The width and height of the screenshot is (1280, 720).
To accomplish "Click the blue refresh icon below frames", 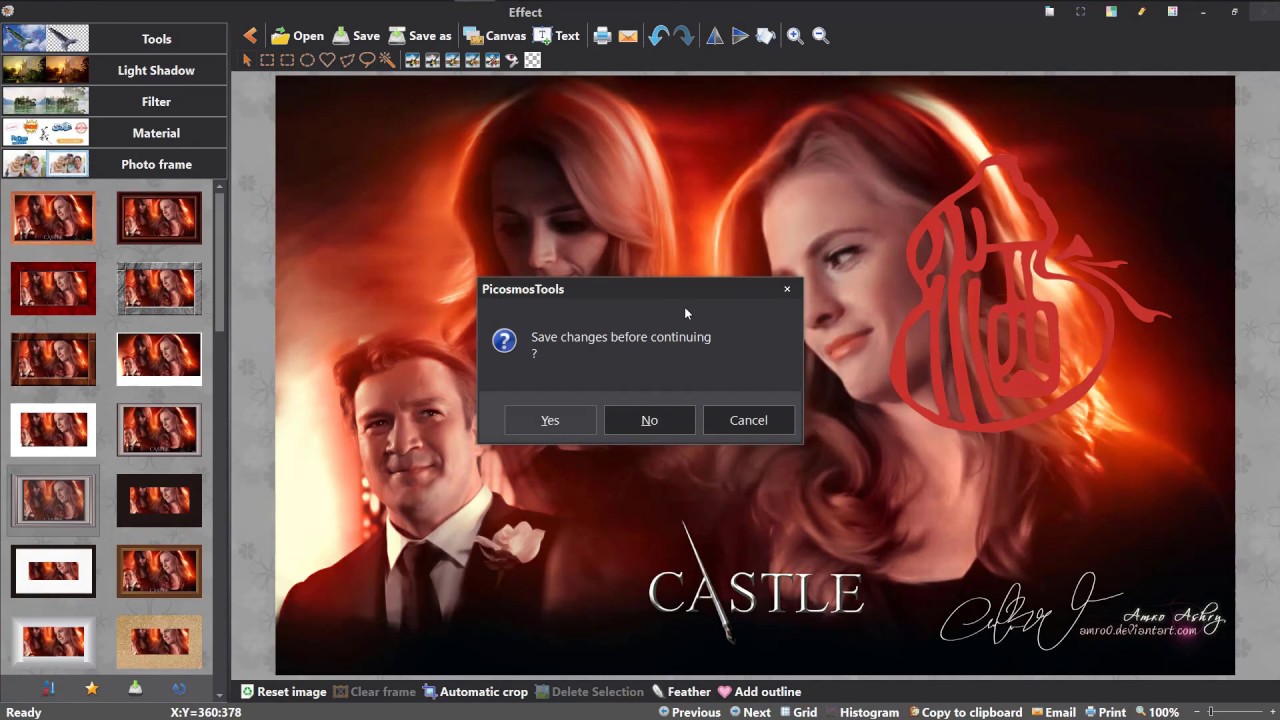I will (178, 688).
